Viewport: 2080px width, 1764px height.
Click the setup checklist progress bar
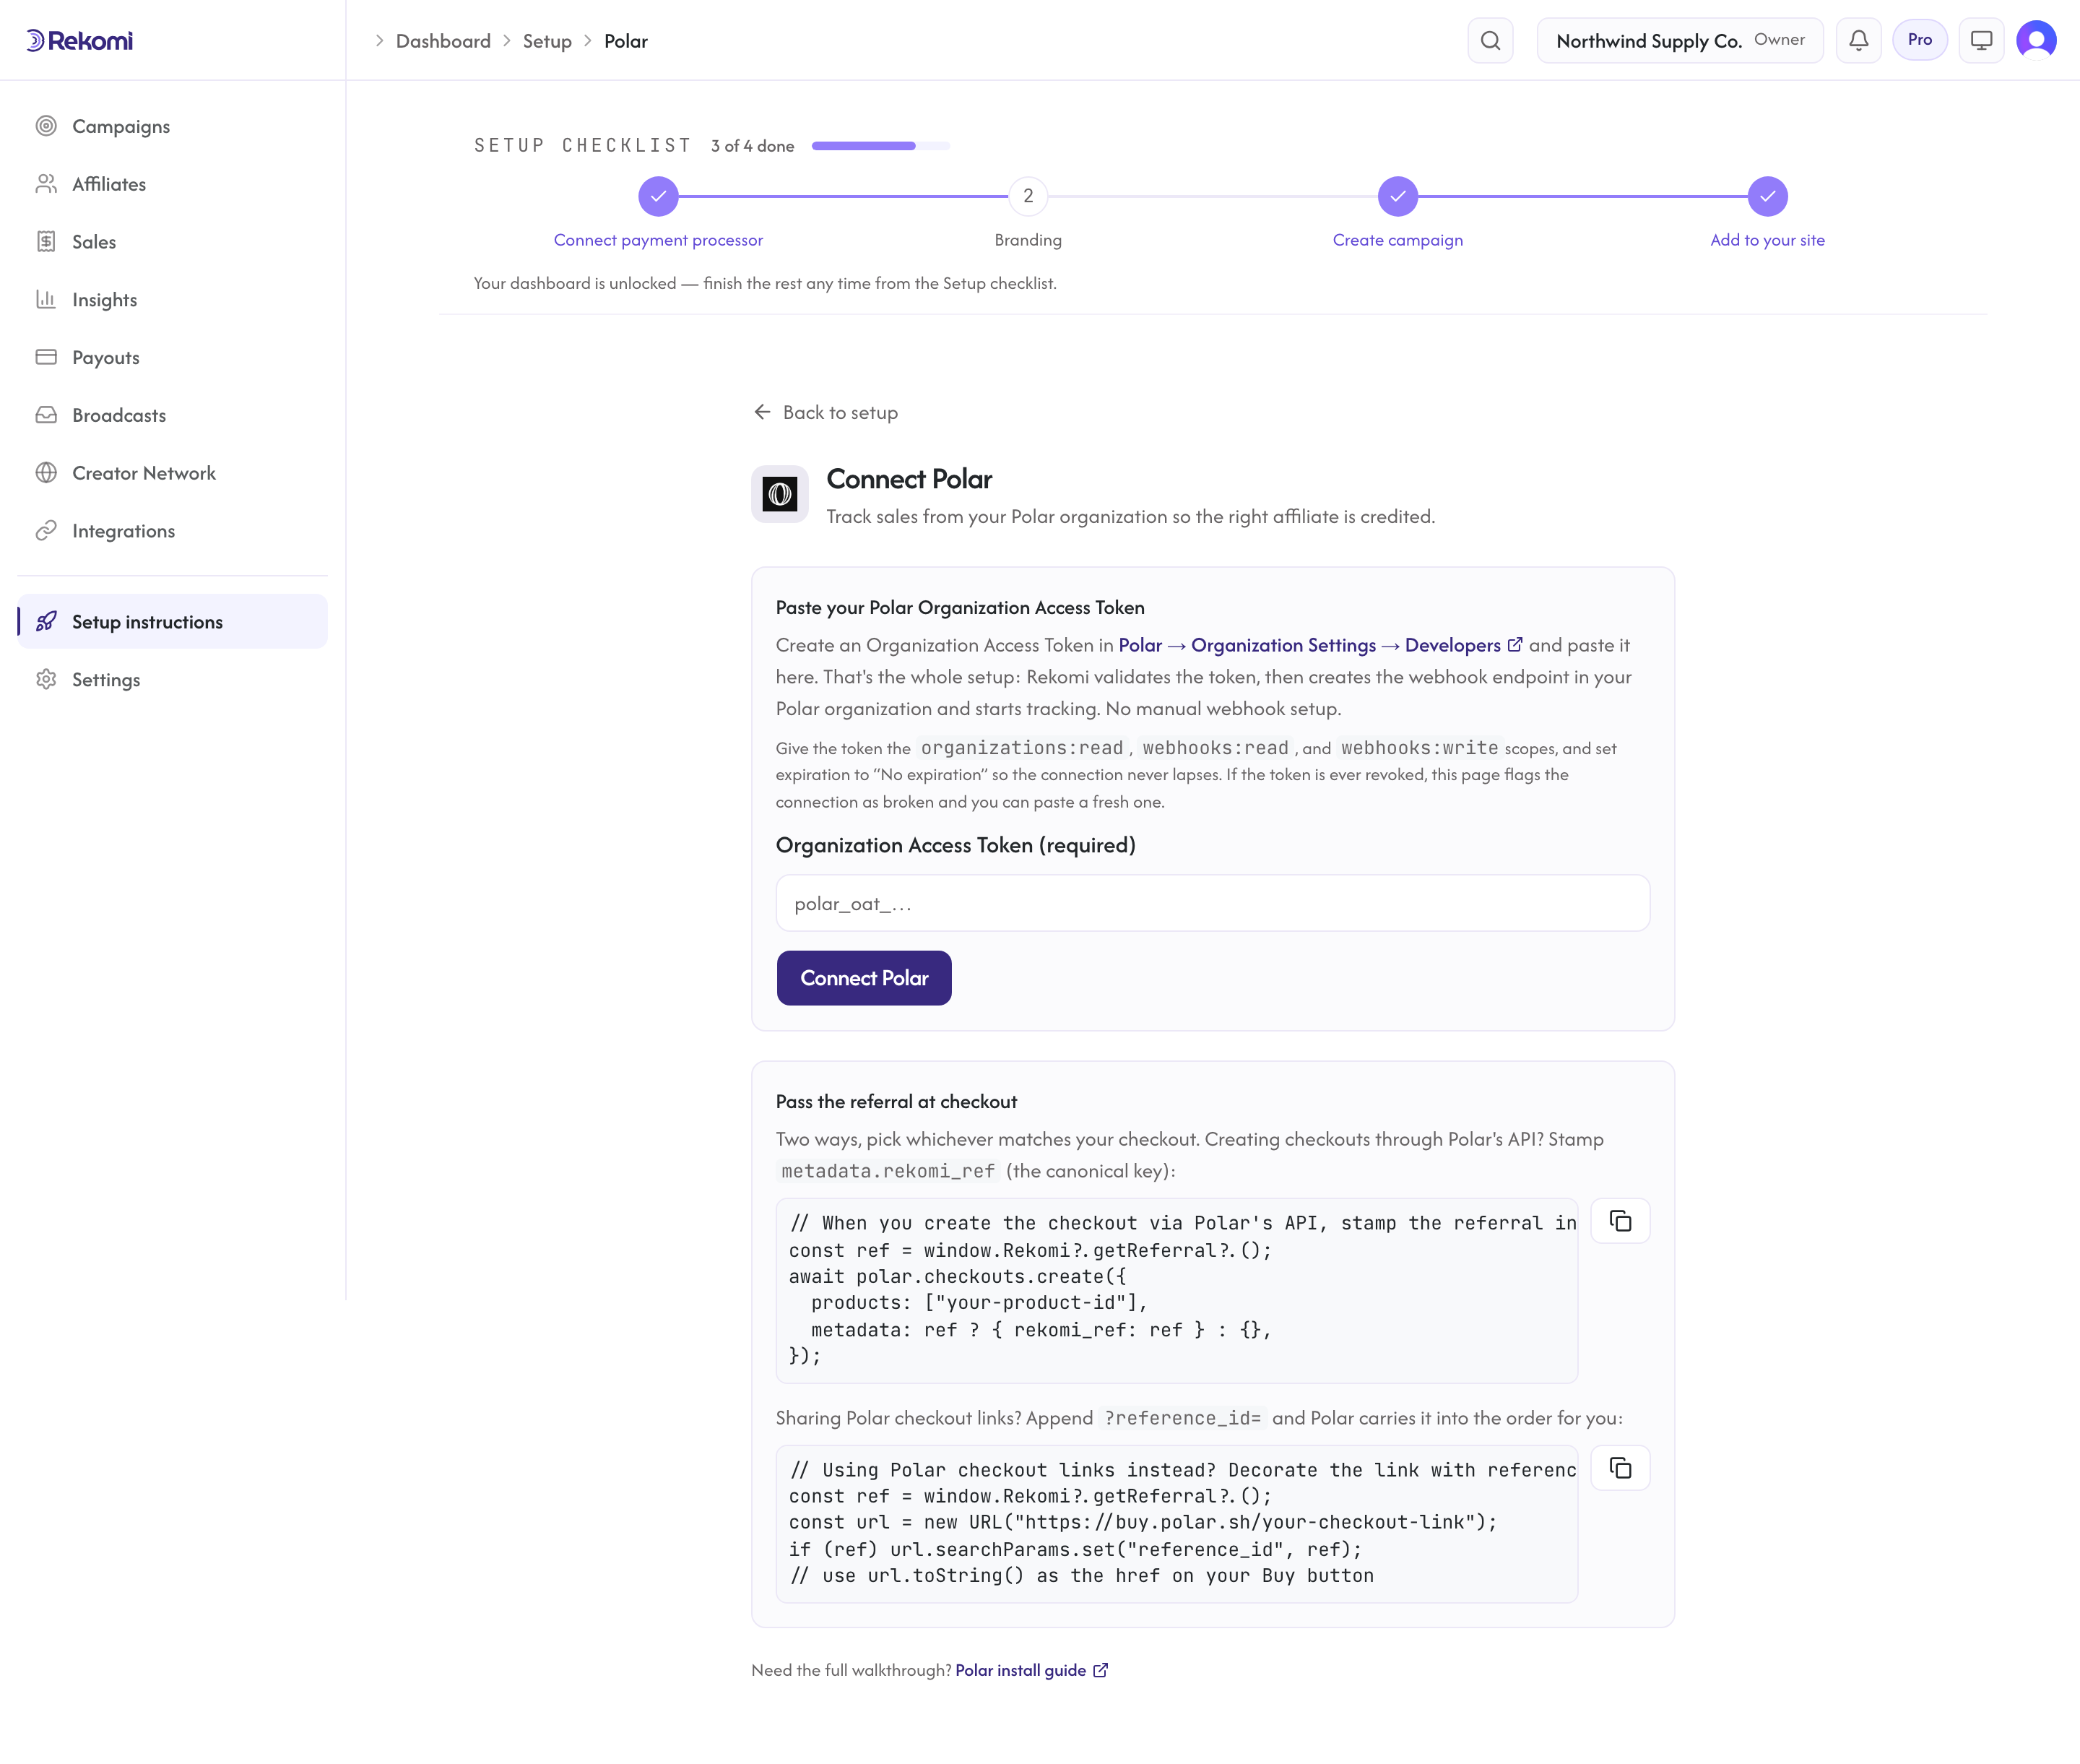point(880,146)
